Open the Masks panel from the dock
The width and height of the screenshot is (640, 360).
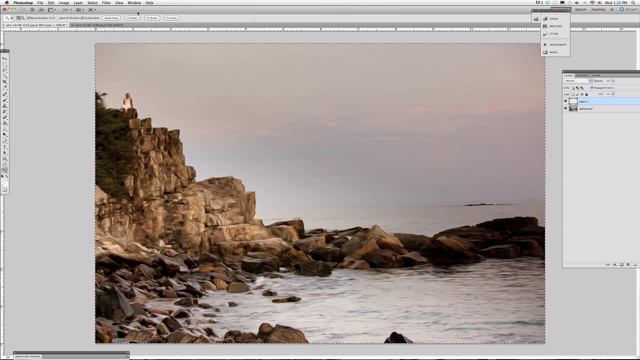click(x=550, y=52)
